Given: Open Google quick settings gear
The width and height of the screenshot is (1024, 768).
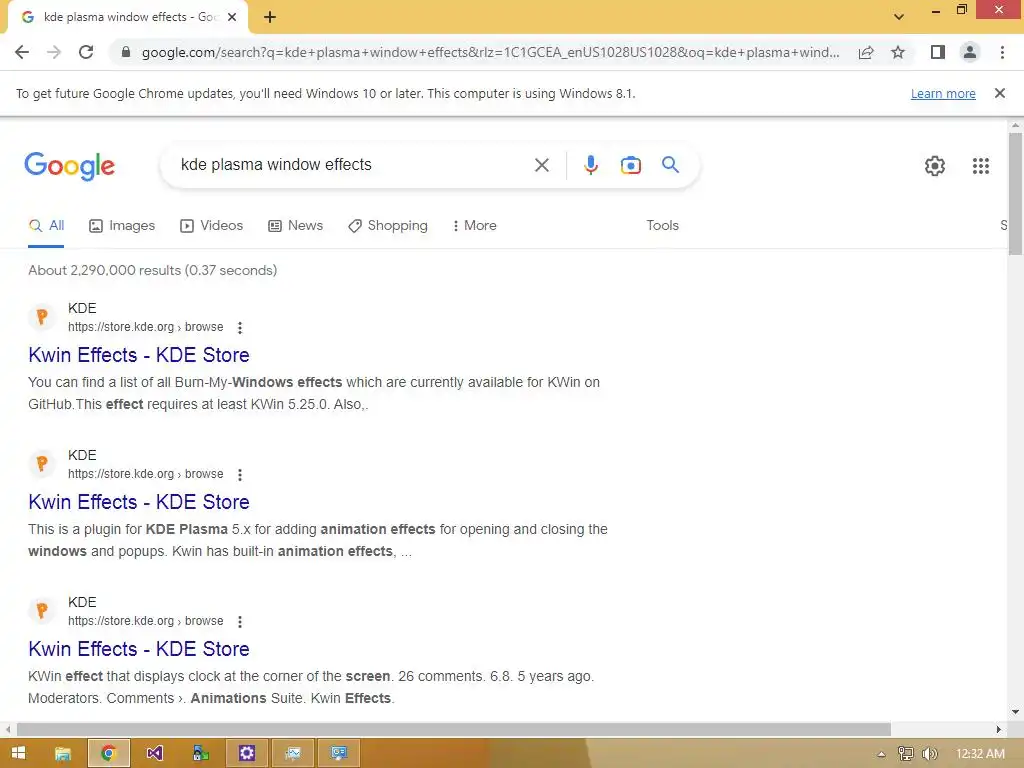Looking at the screenshot, I should [x=935, y=166].
